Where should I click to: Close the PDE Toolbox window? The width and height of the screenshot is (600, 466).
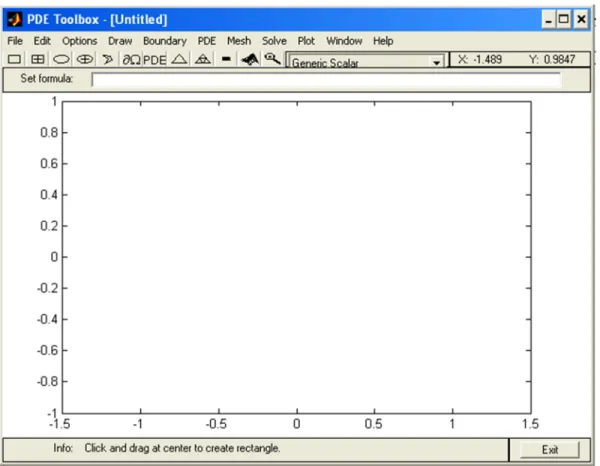point(581,20)
